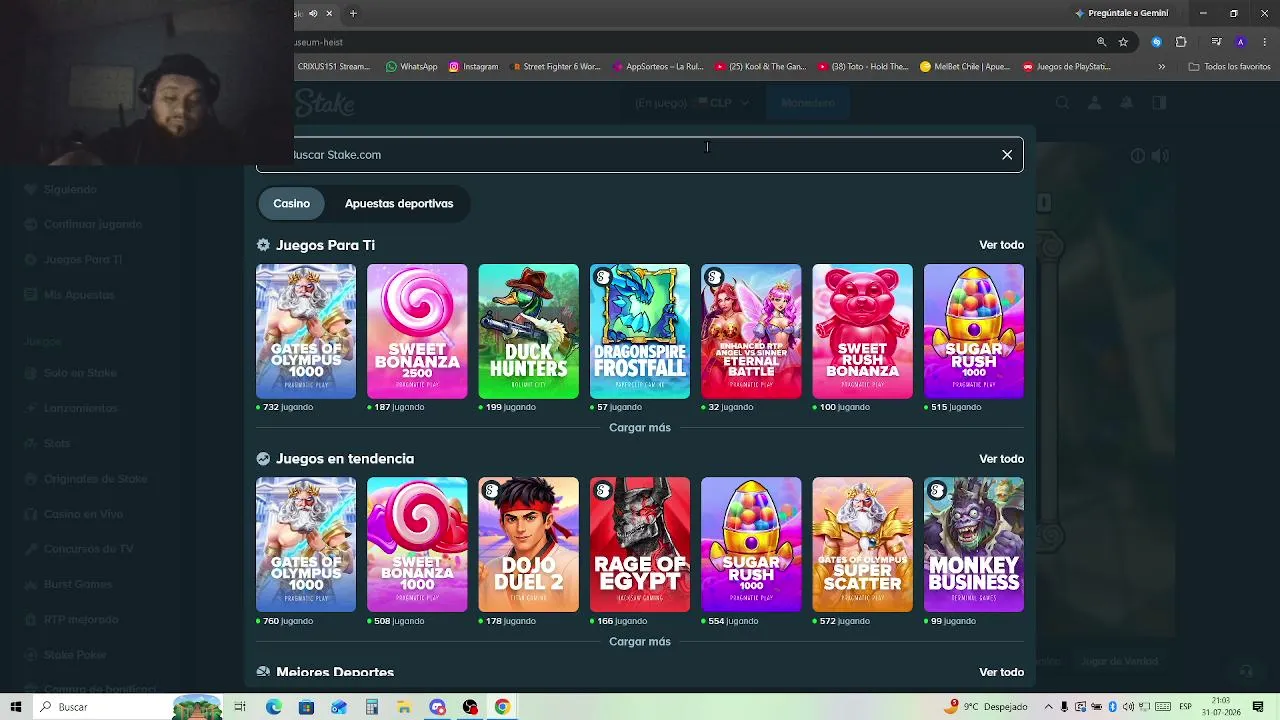1280x720 pixels.
Task: Open File Explorer from the taskbar
Action: [404, 707]
